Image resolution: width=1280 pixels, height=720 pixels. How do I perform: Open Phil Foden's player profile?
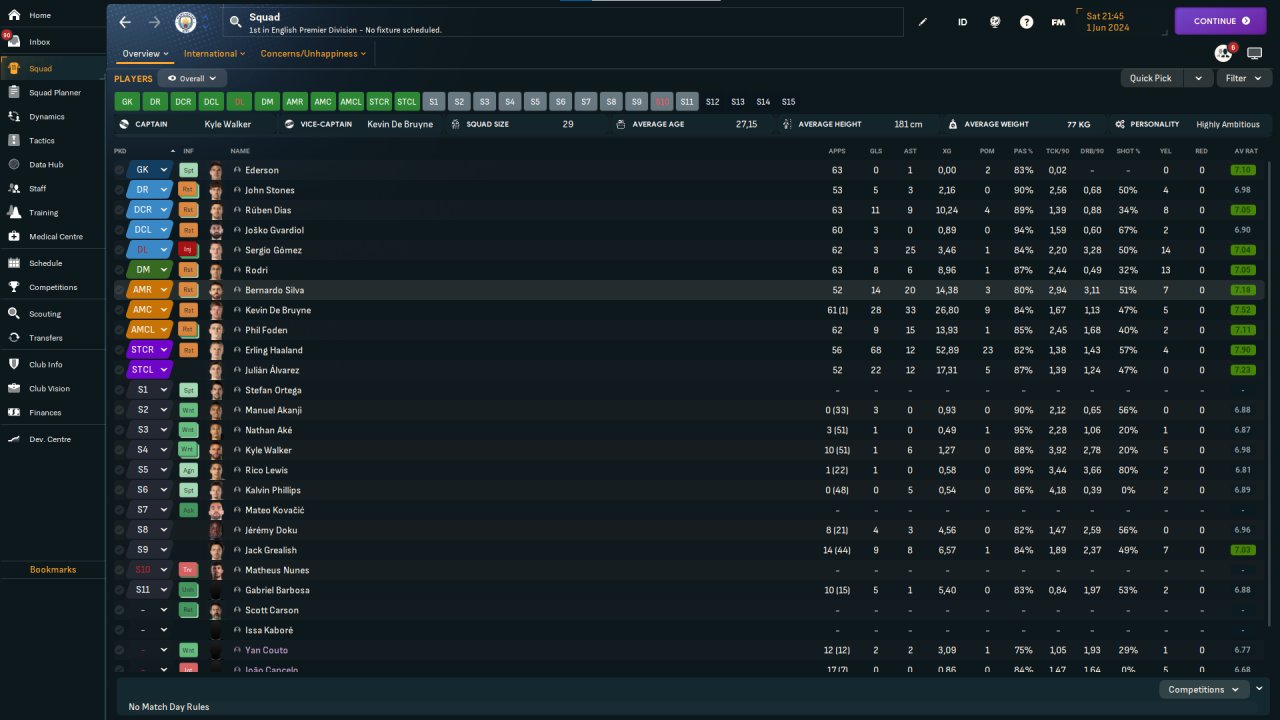(266, 330)
